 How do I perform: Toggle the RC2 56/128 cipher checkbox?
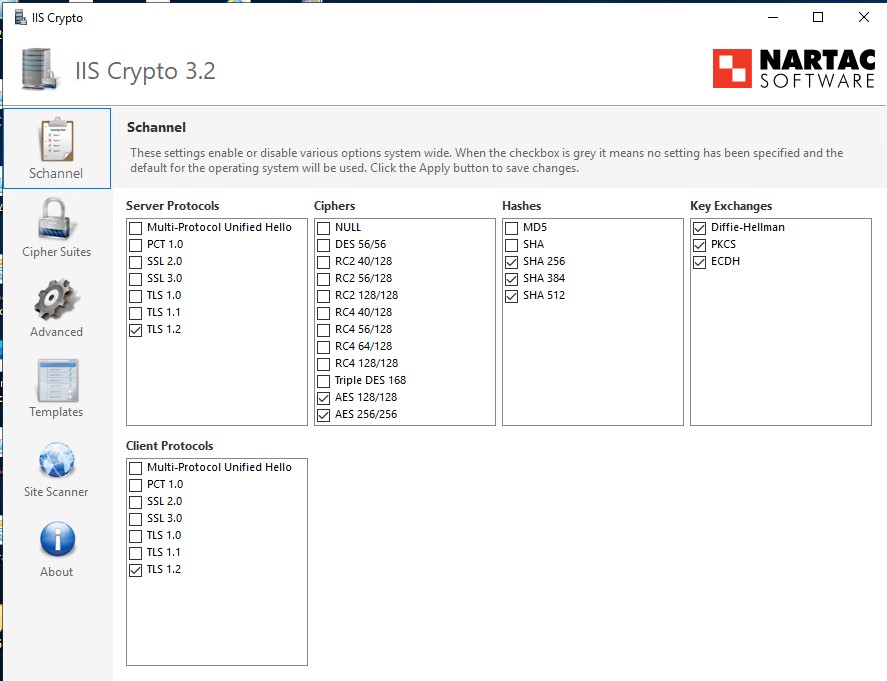(323, 279)
